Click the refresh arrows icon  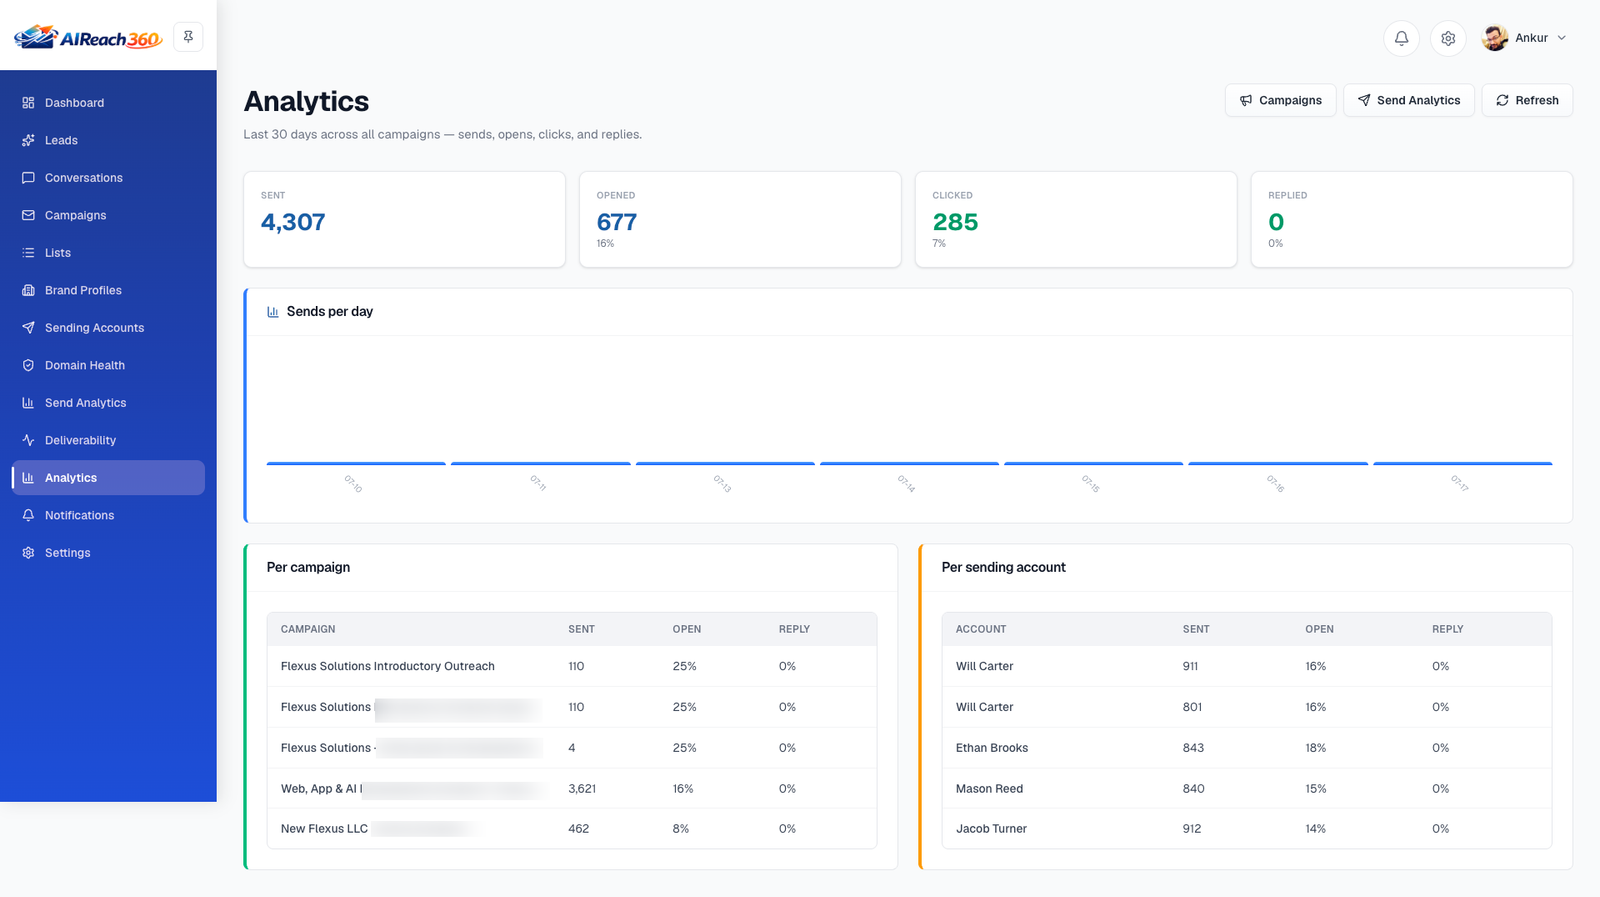tap(1502, 100)
